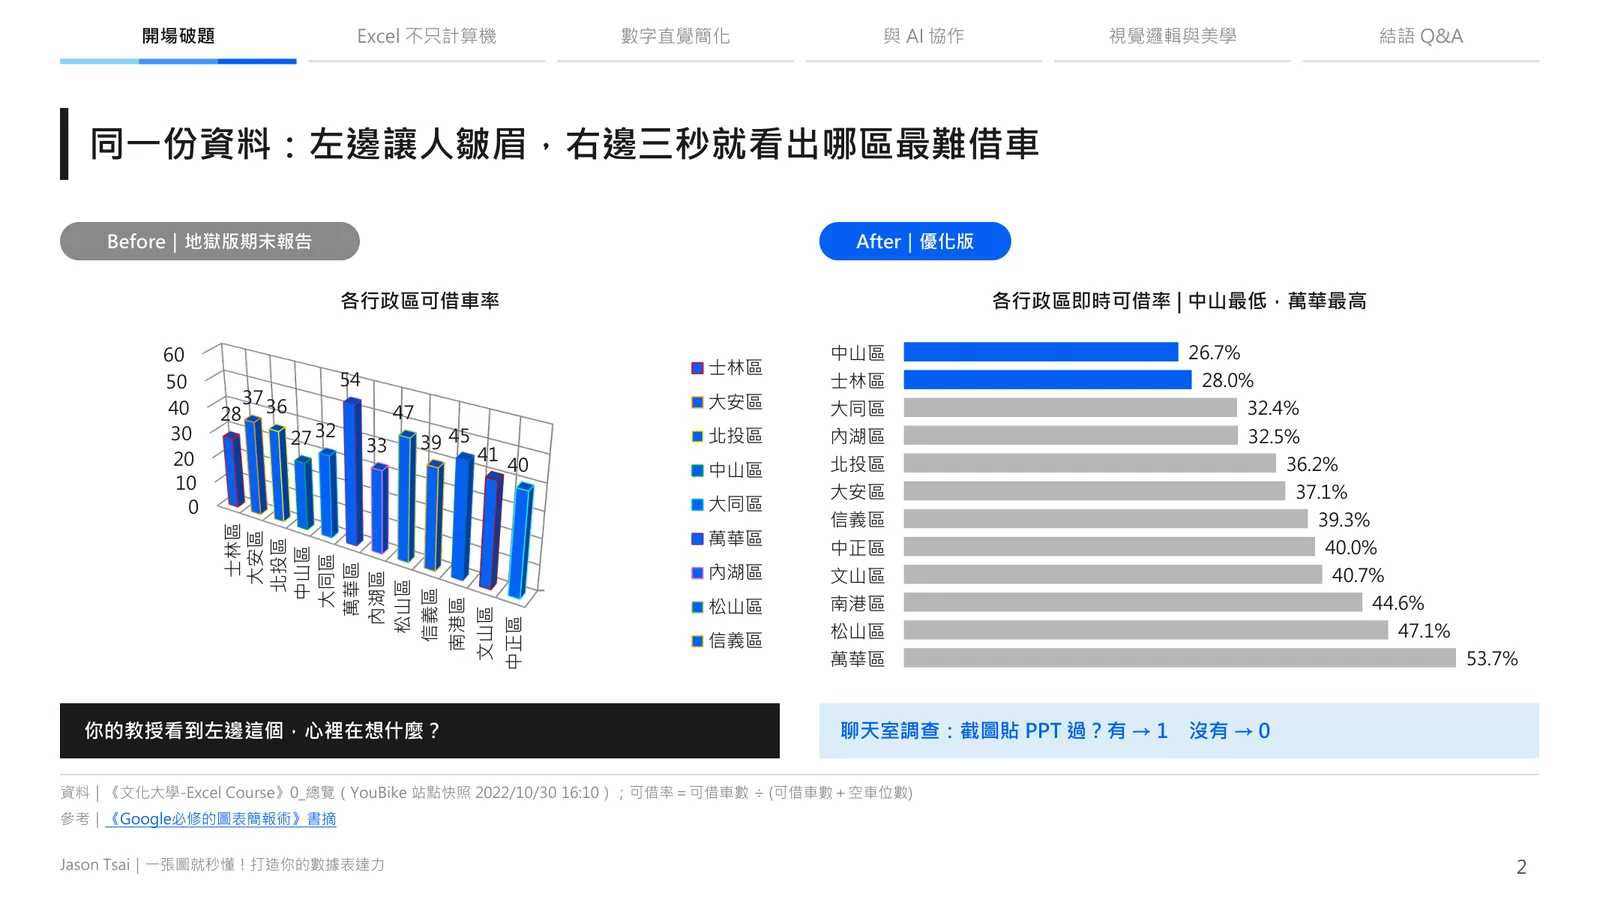Click the 中正區 row label in right chart
The height and width of the screenshot is (900, 1600).
pyautogui.click(x=858, y=548)
